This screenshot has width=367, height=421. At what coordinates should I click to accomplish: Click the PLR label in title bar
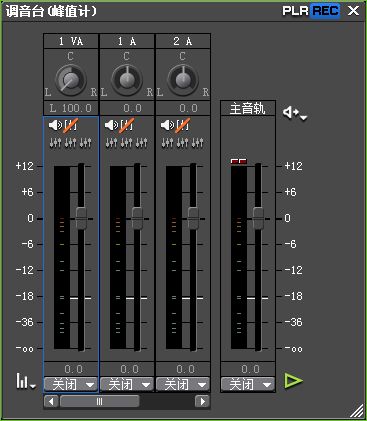295,11
